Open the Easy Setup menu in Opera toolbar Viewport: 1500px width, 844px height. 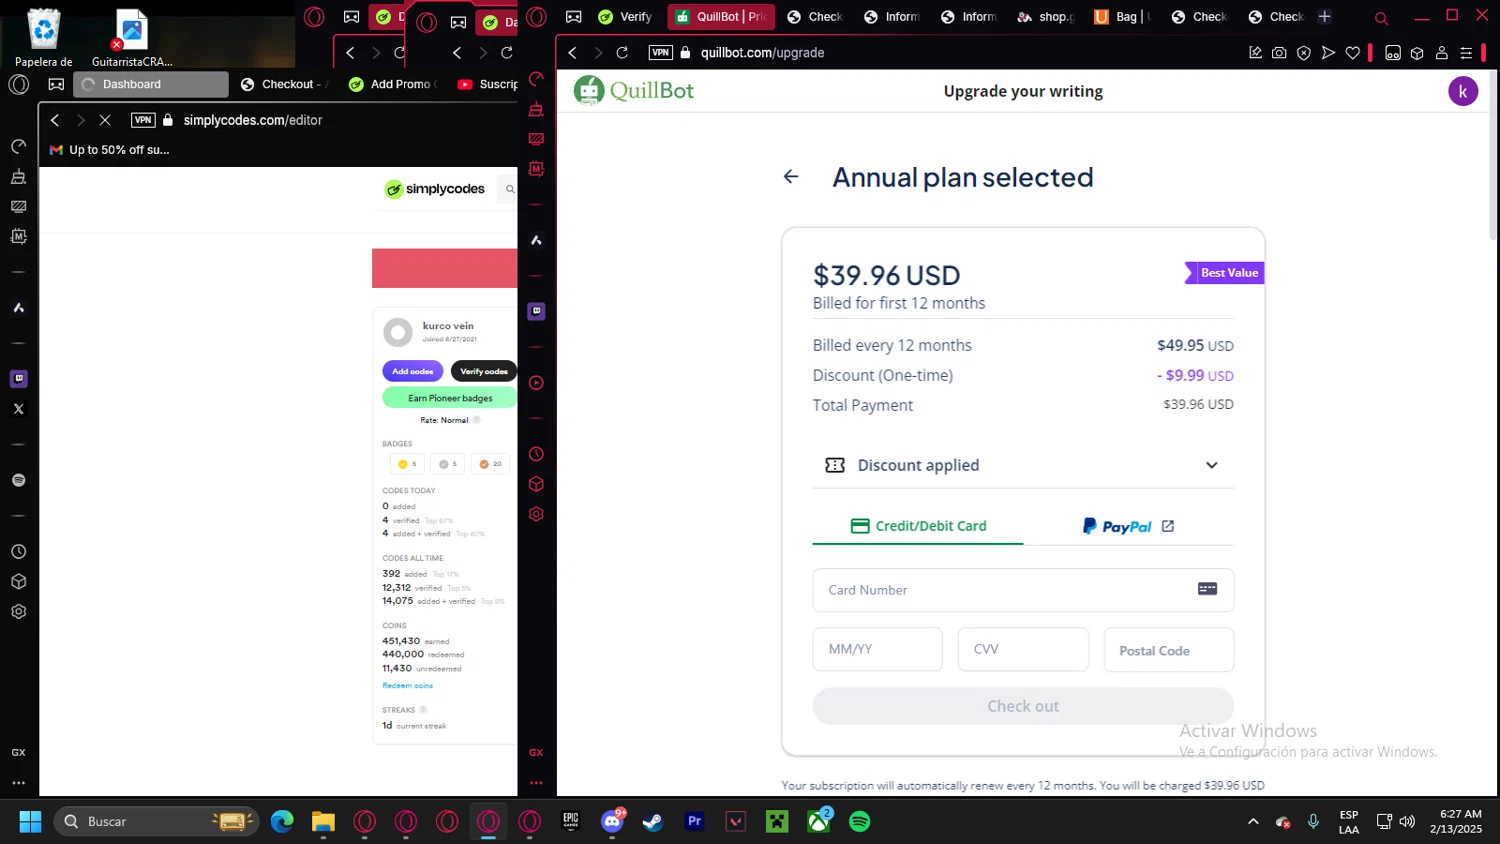[1466, 53]
